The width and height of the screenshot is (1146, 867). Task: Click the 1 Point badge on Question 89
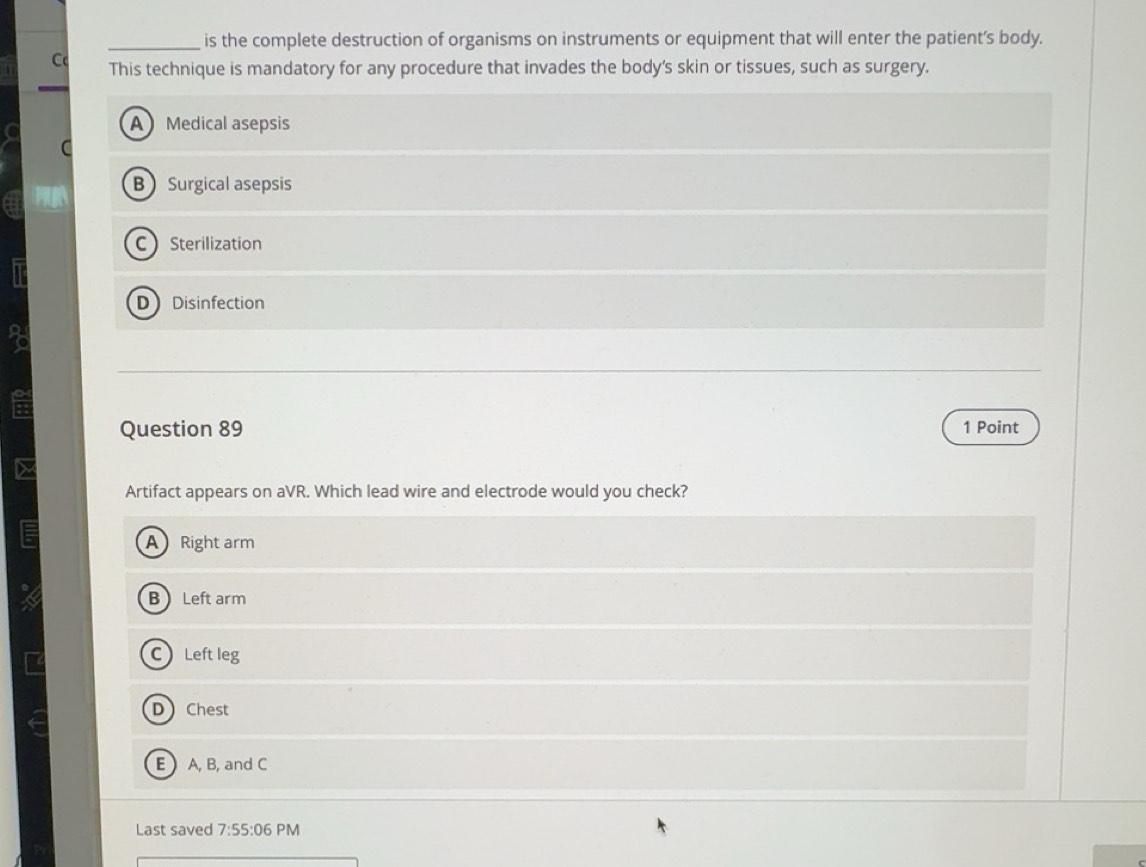pyautogui.click(x=989, y=427)
